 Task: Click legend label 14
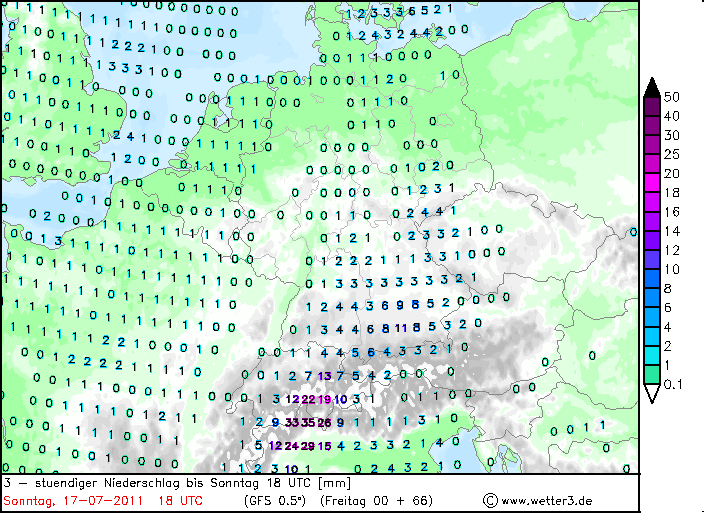click(672, 231)
